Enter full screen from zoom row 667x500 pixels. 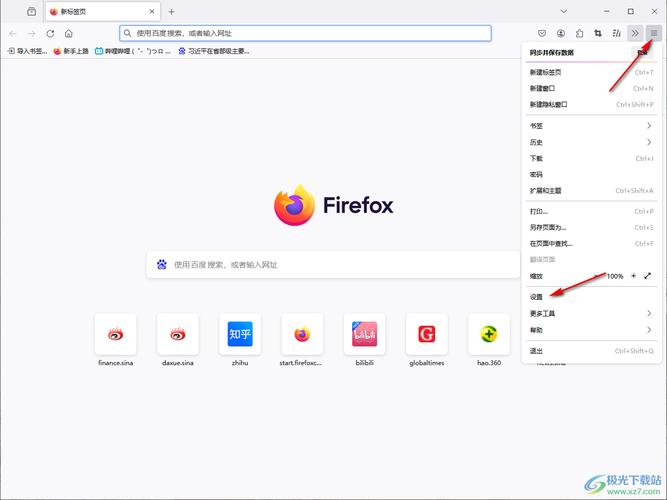[647, 275]
